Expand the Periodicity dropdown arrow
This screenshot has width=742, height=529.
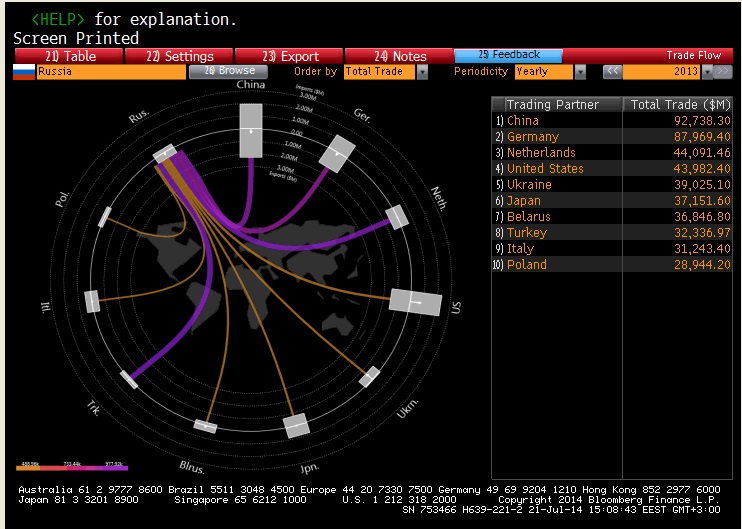point(580,72)
